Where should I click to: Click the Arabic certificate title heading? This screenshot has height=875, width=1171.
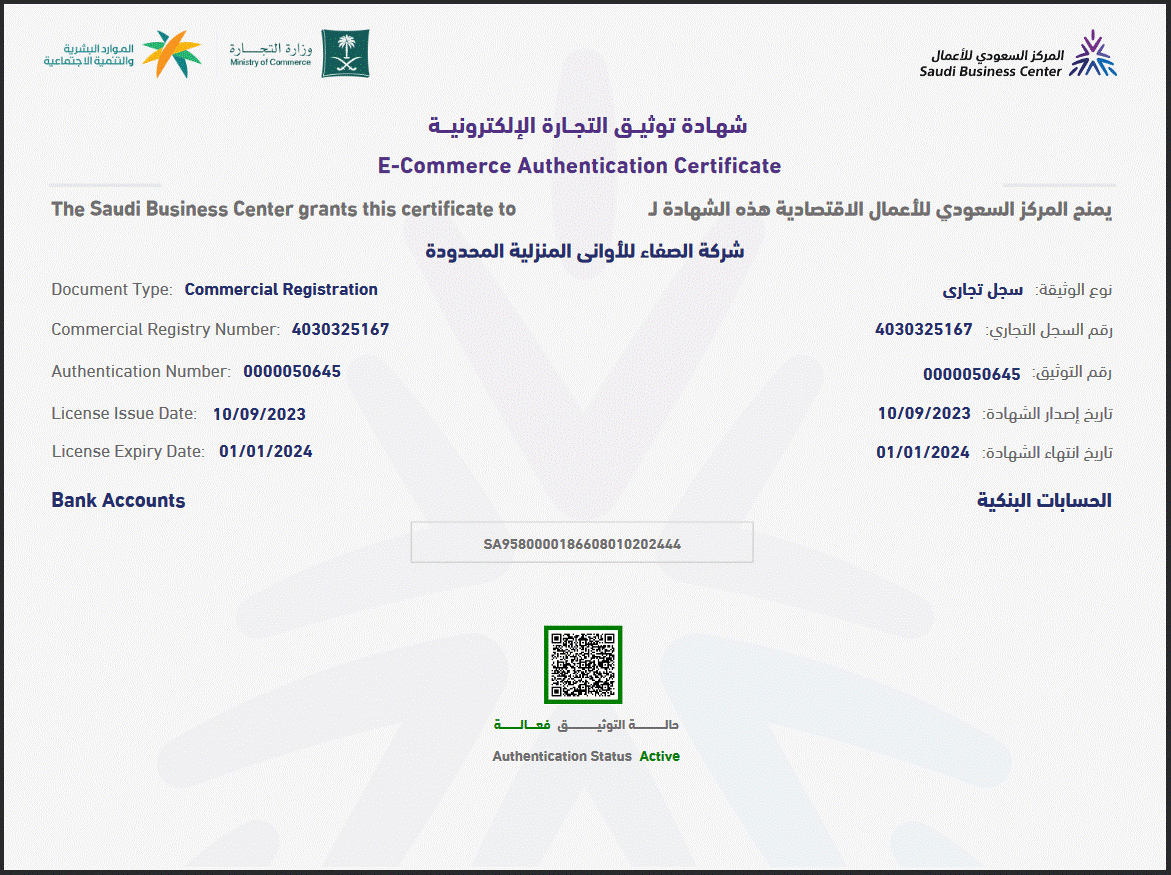pos(587,125)
